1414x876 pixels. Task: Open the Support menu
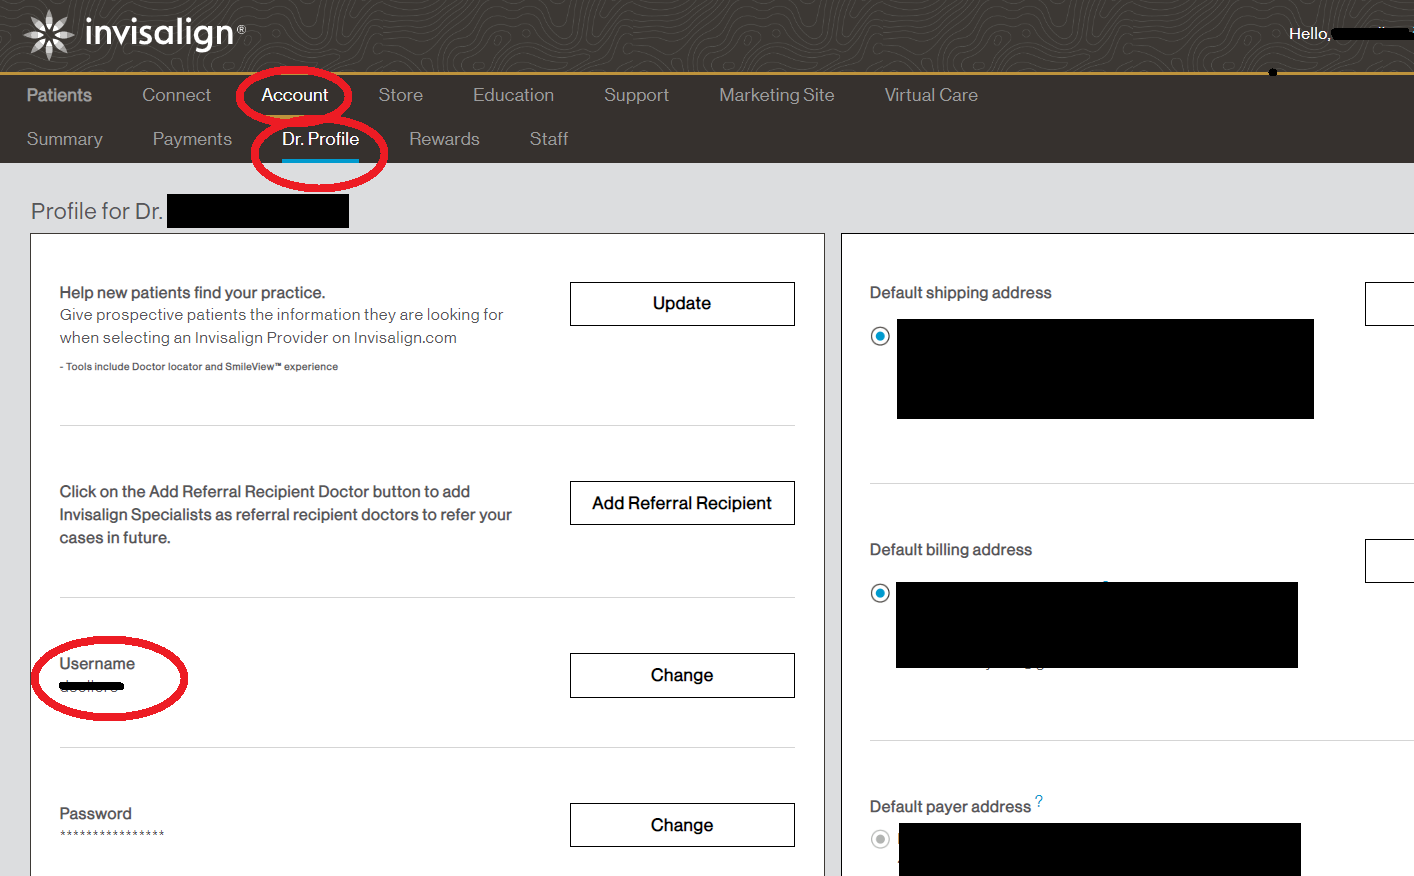point(636,95)
